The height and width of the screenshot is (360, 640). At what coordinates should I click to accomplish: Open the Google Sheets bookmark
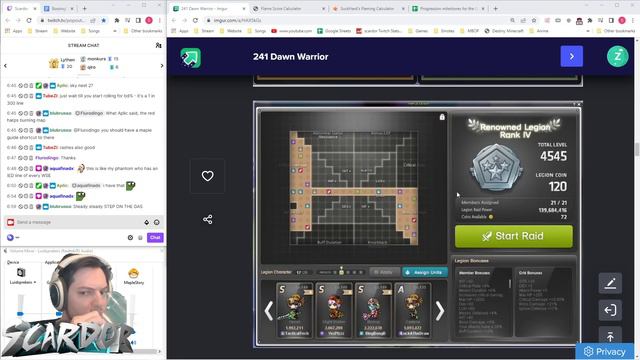[334, 31]
